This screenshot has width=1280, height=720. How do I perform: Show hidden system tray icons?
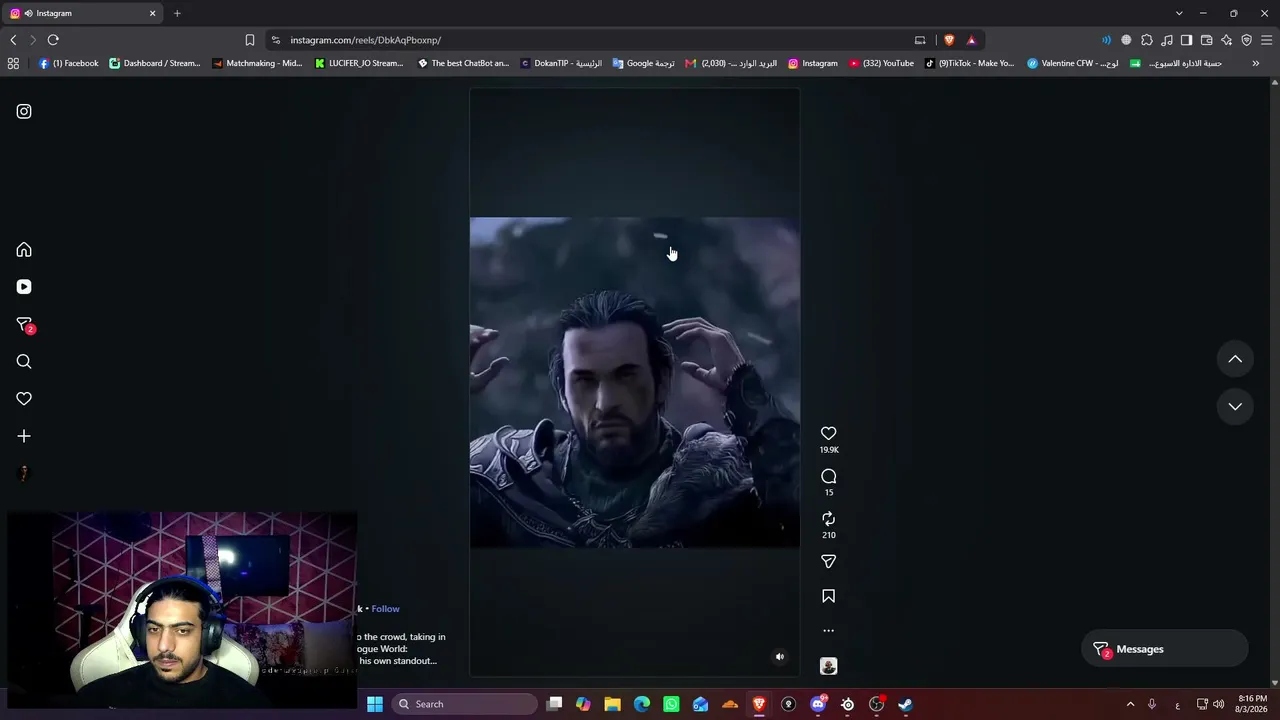tap(1130, 704)
